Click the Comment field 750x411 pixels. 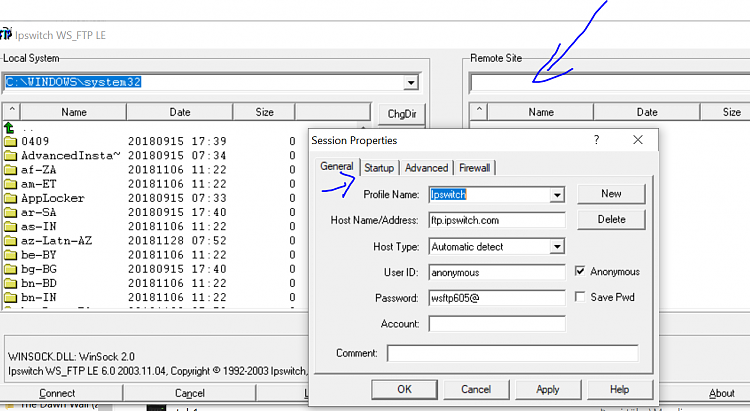click(512, 354)
